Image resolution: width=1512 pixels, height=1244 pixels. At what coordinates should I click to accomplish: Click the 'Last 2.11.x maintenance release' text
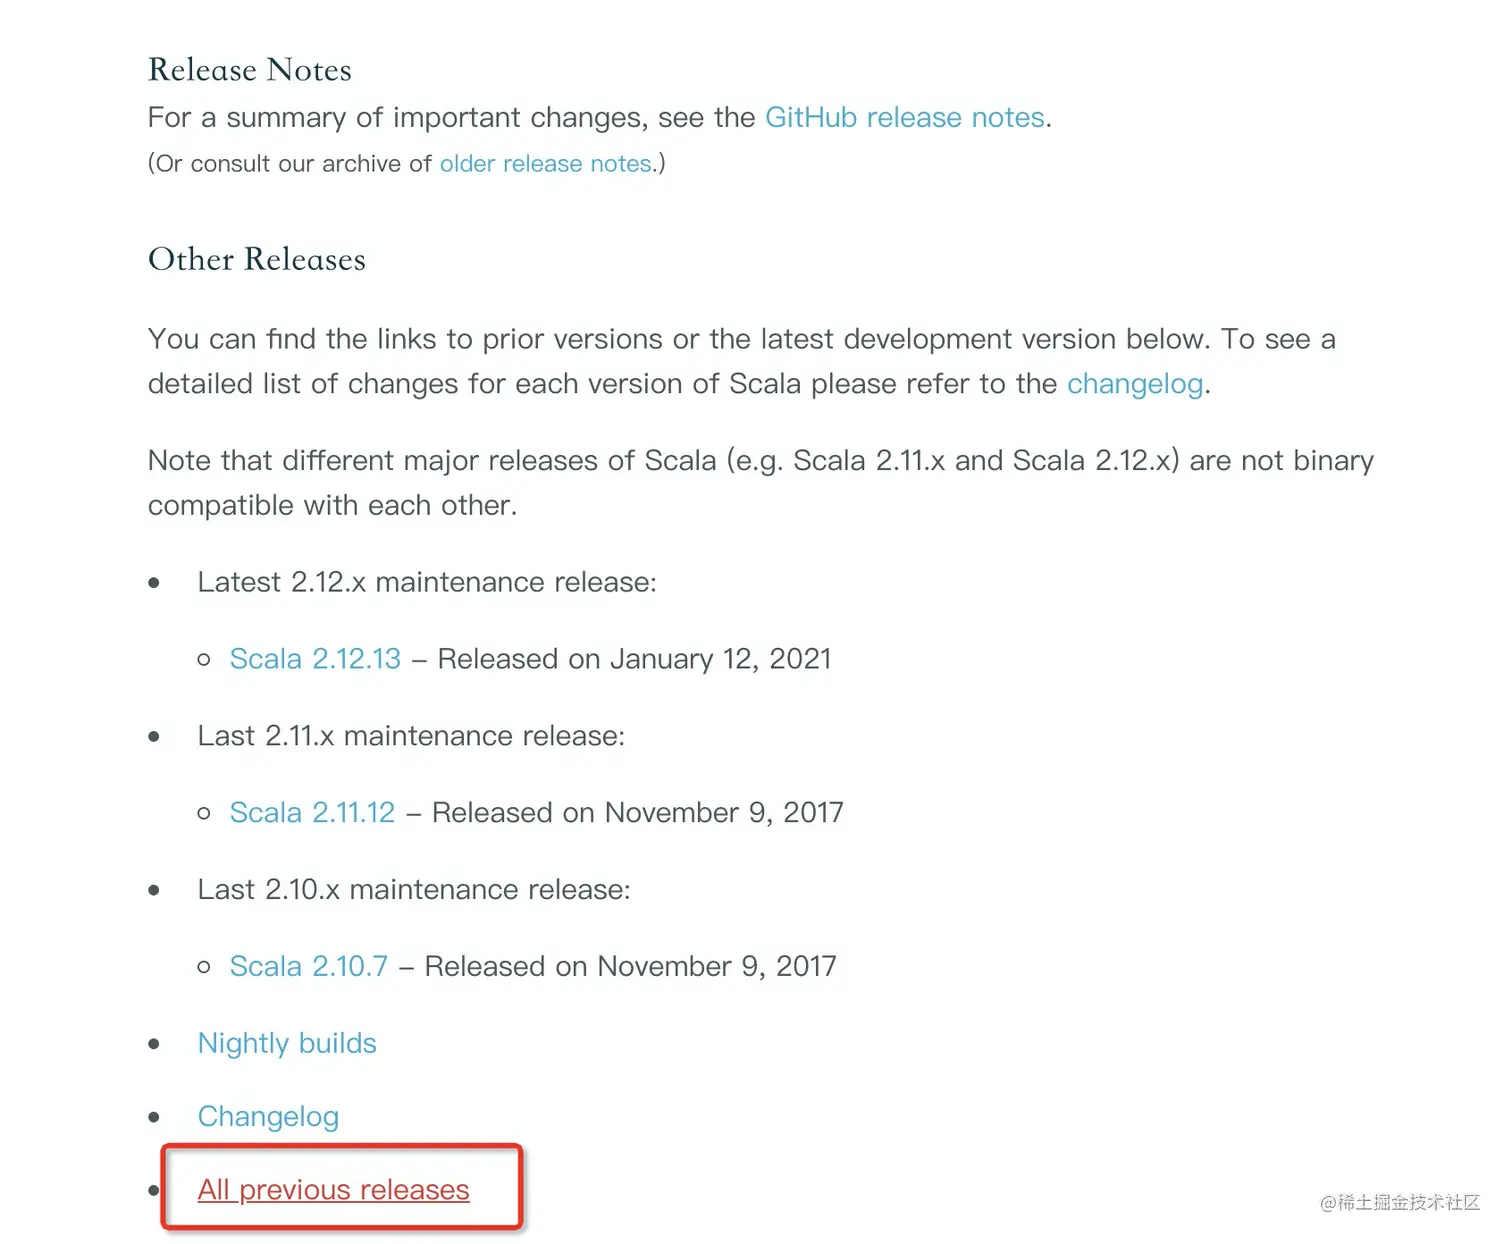tap(411, 736)
